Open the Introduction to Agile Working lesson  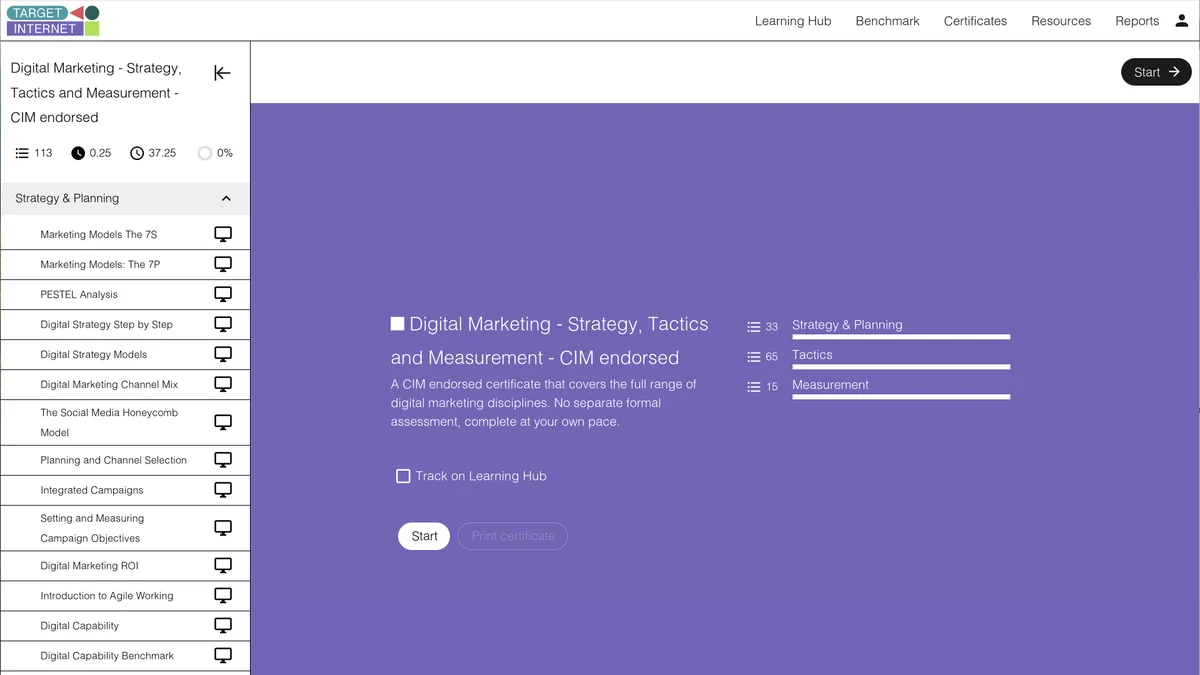point(107,596)
